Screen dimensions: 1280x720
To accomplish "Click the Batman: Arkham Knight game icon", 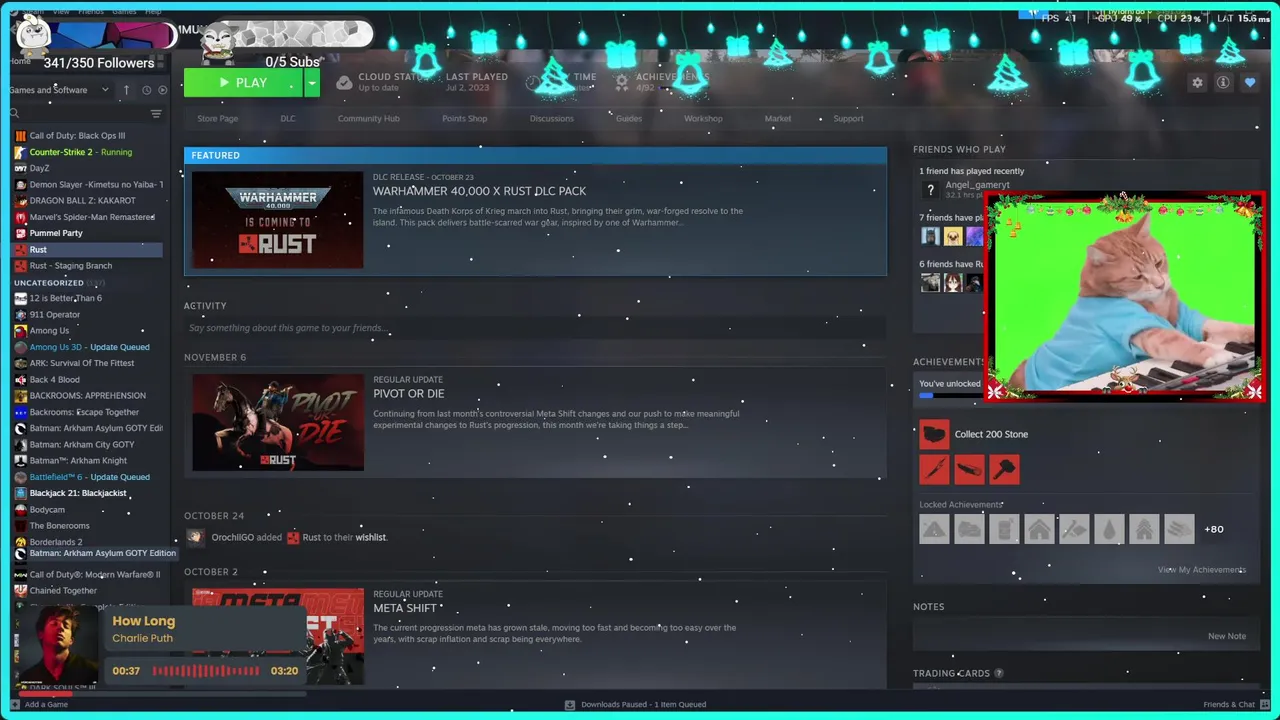I will (20, 461).
